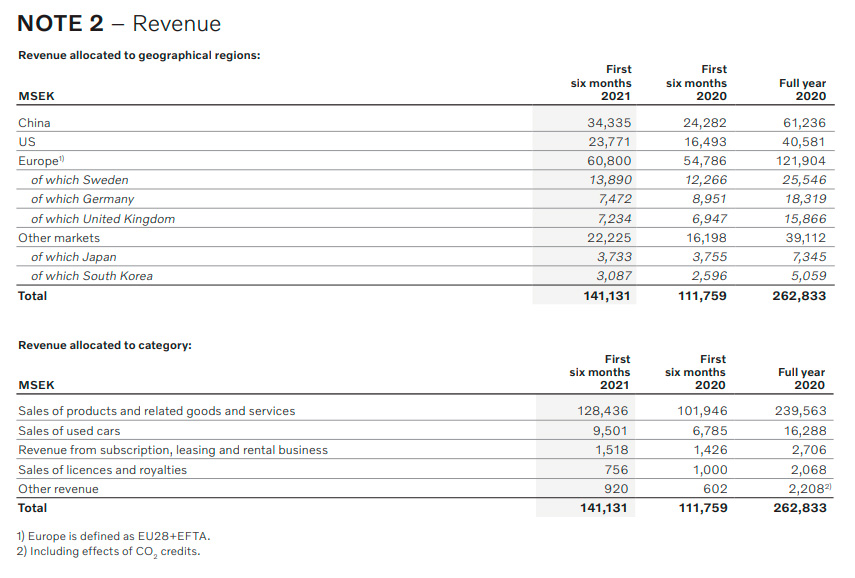The height and width of the screenshot is (578, 855).
Task: Select the 'of which Sweden' row label
Action: tap(80, 180)
